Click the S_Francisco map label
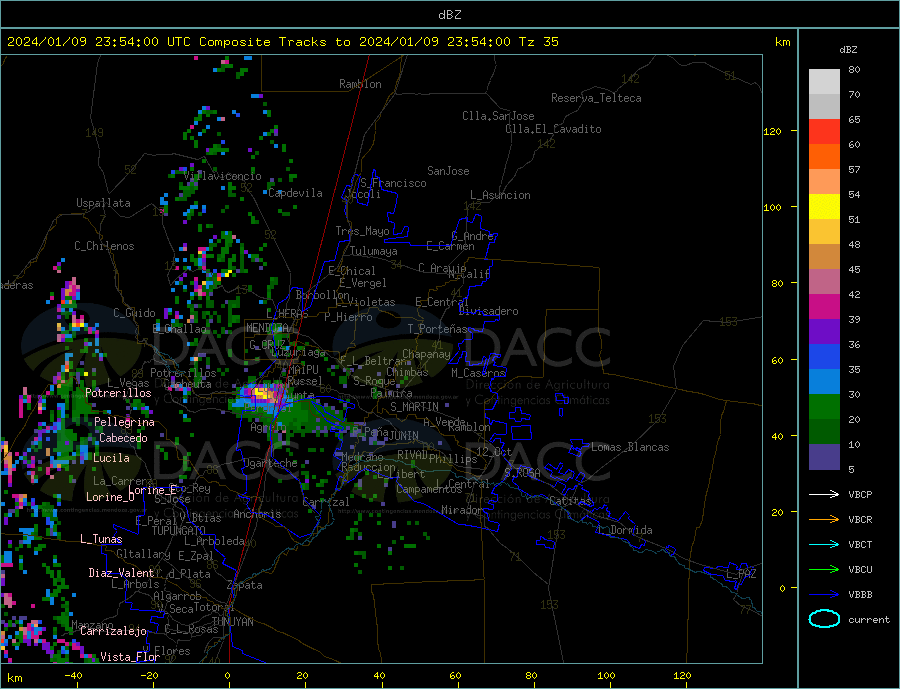 pos(393,183)
